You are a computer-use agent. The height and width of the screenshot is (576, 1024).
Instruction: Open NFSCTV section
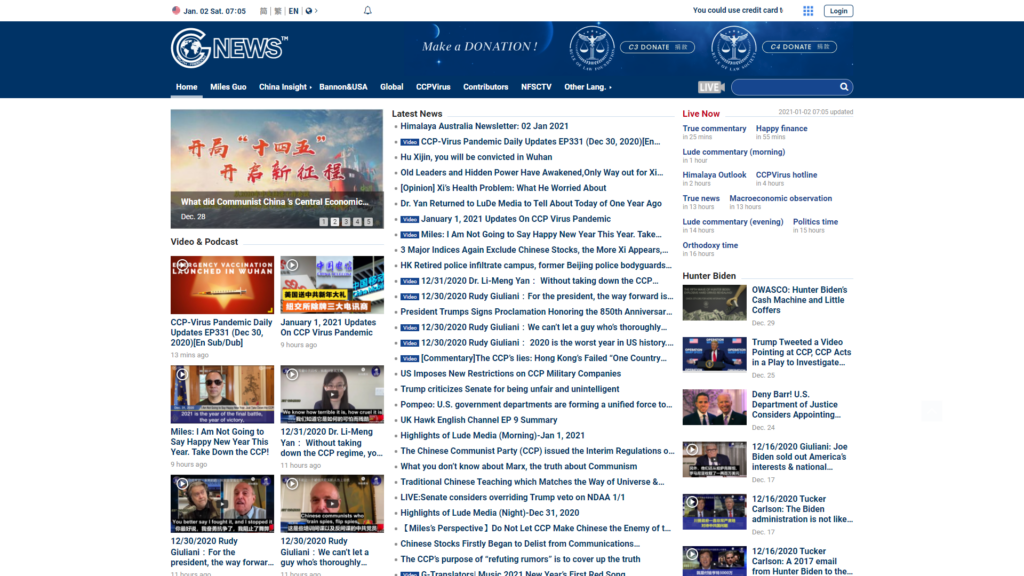[x=536, y=87]
